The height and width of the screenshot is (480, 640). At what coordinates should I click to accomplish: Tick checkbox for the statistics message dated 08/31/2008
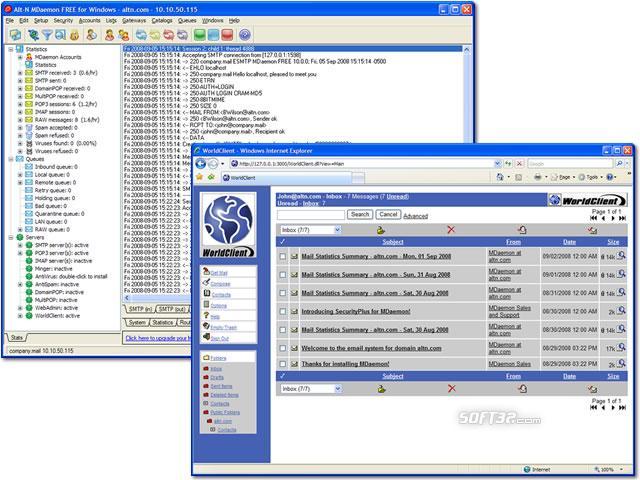pyautogui.click(x=282, y=293)
